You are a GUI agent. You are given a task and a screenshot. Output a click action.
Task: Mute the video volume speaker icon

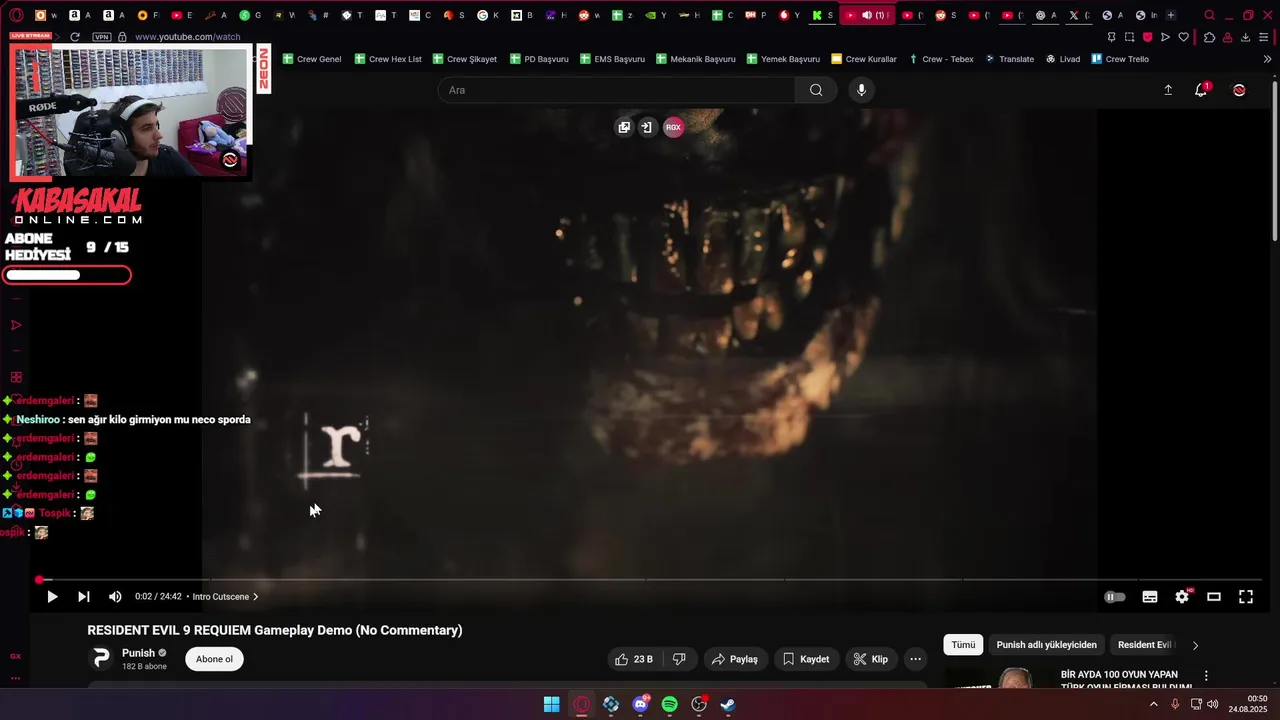115,597
